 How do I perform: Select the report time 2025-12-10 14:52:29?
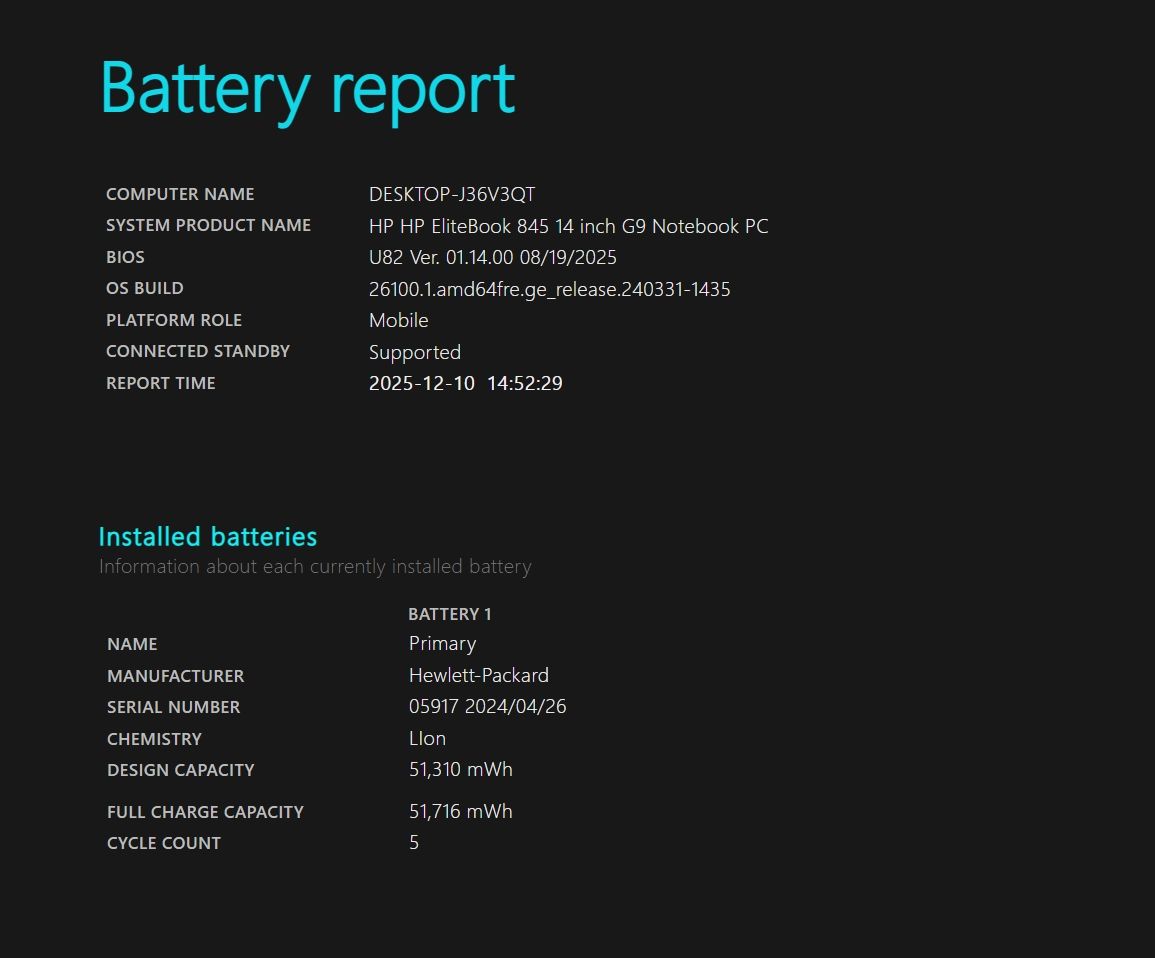[465, 383]
